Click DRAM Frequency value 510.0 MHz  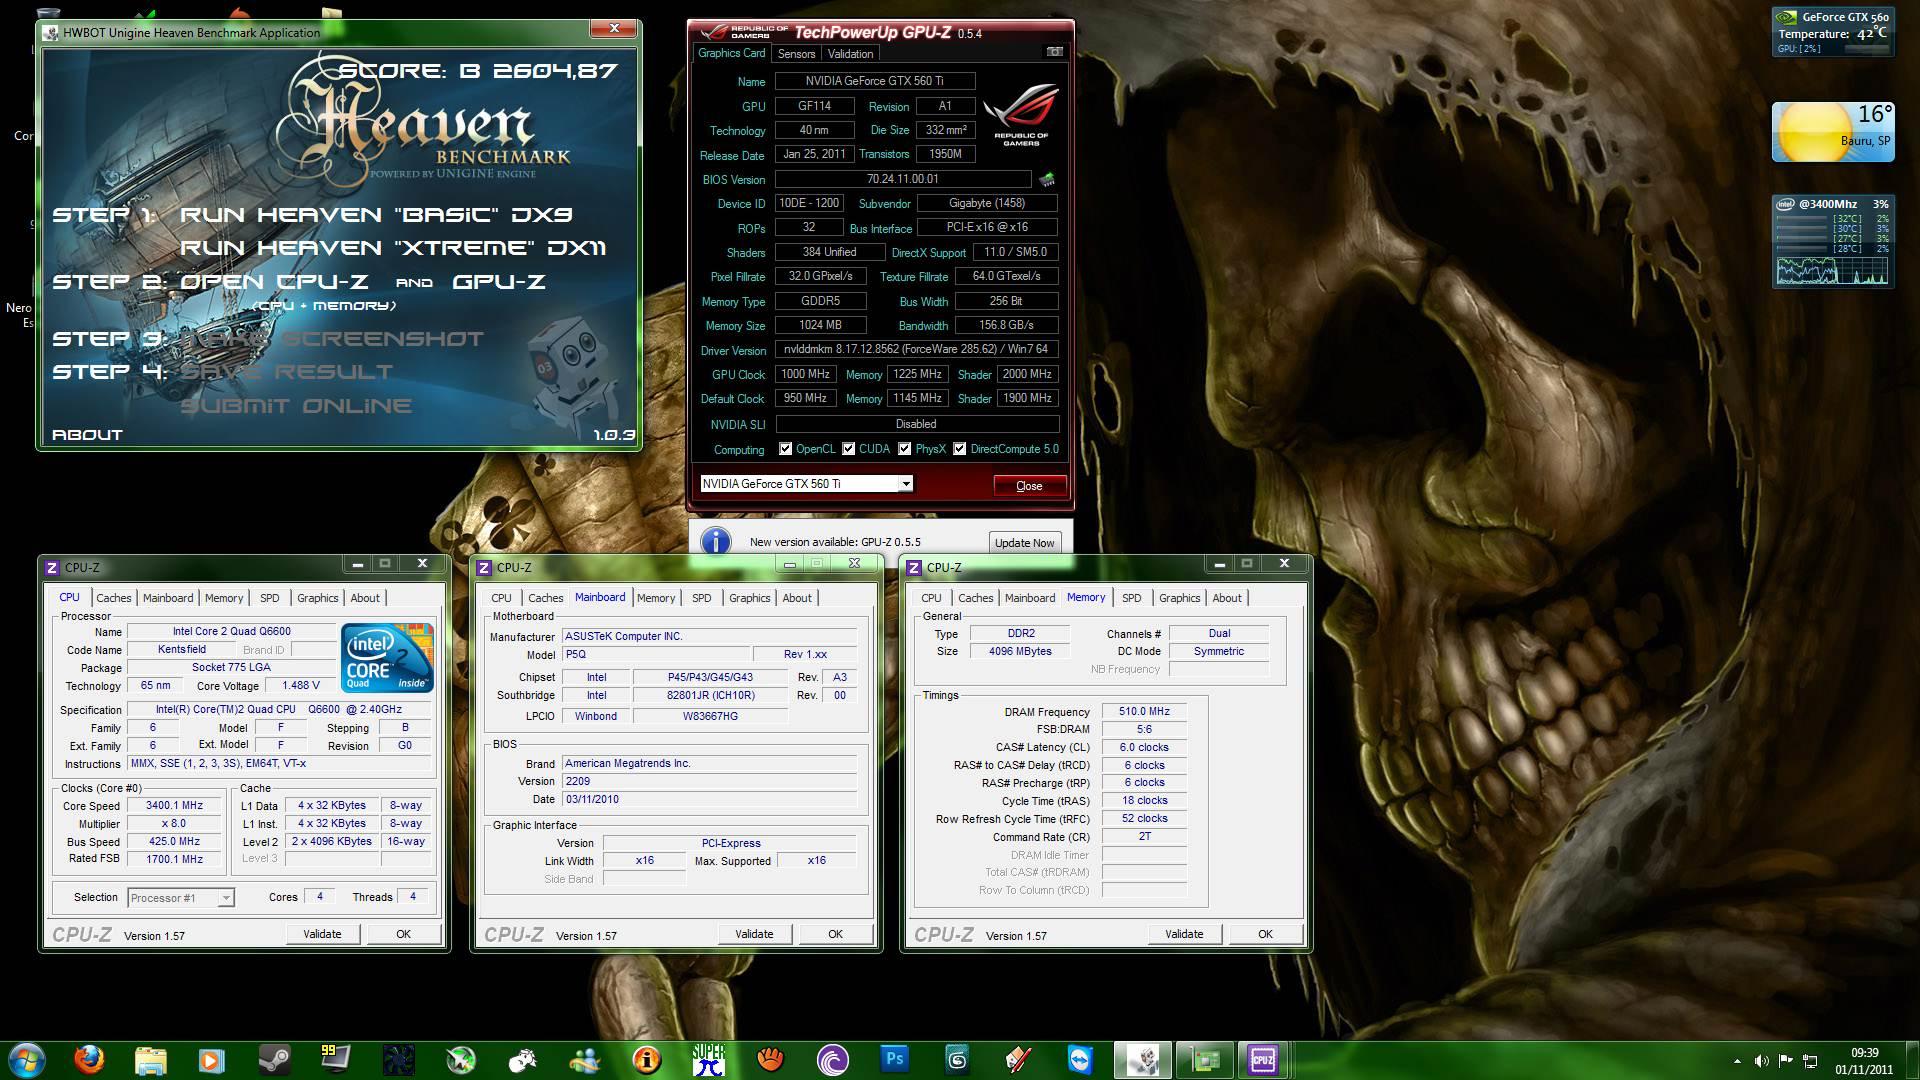1144,712
